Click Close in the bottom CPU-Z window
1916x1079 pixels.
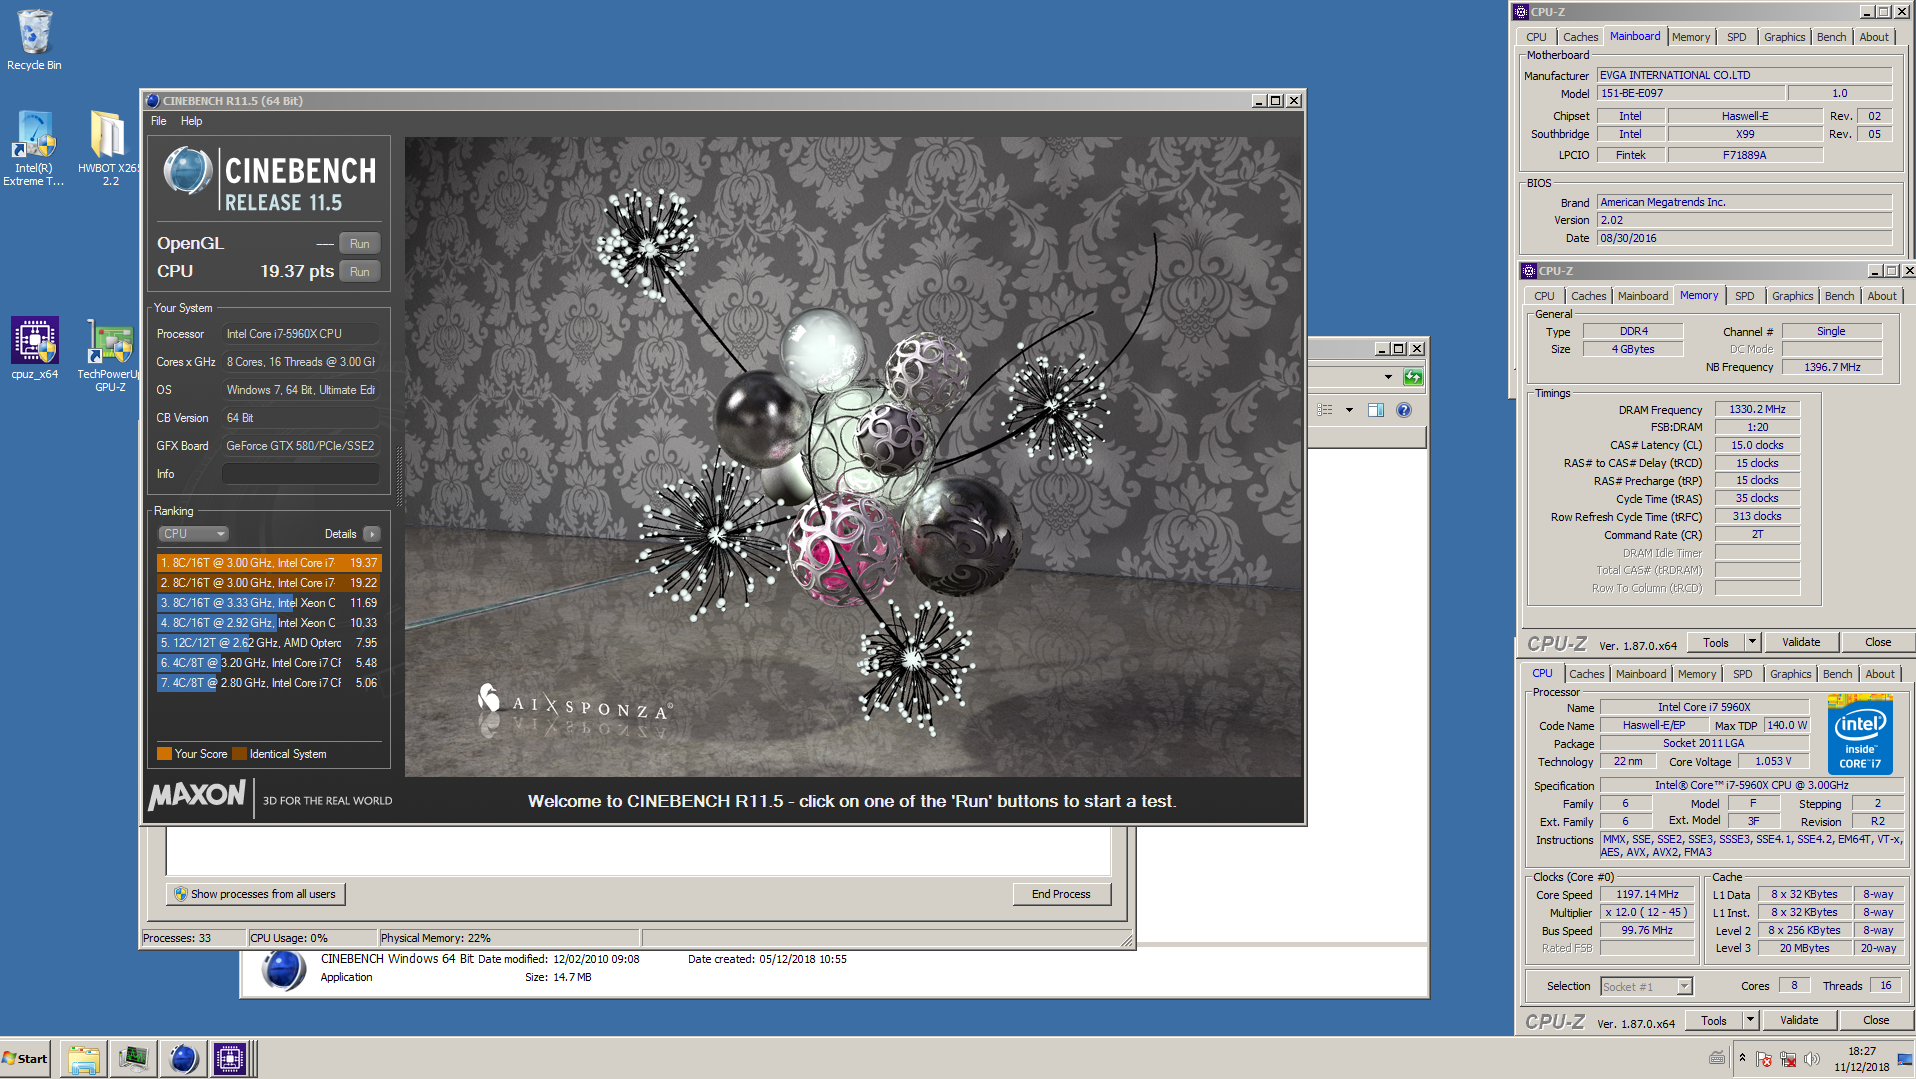click(x=1876, y=1020)
